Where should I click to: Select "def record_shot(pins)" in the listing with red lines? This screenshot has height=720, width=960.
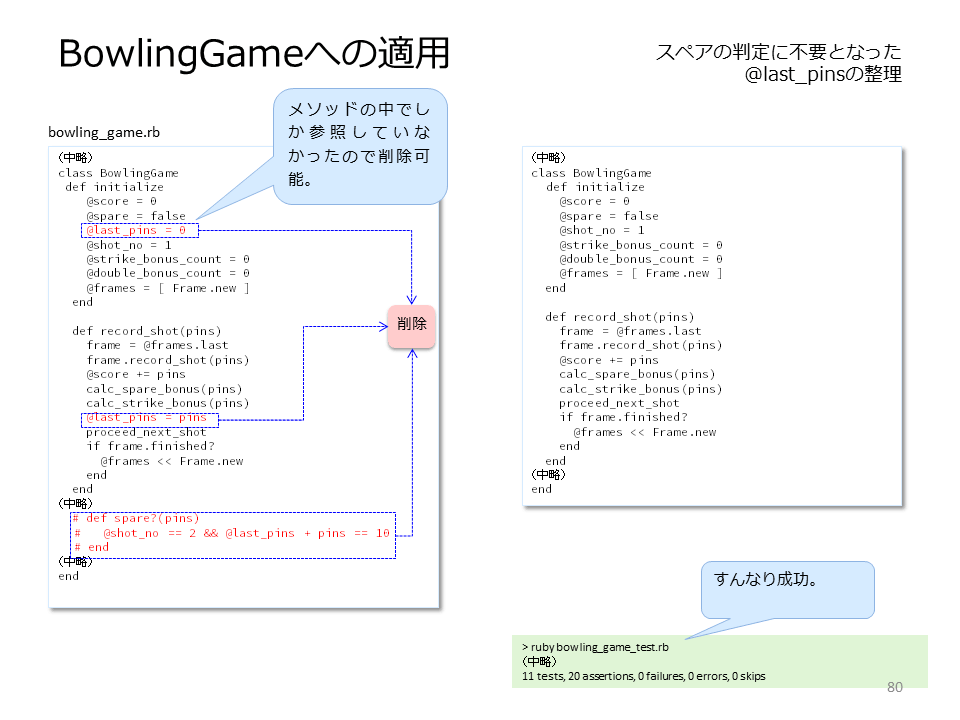(x=147, y=331)
